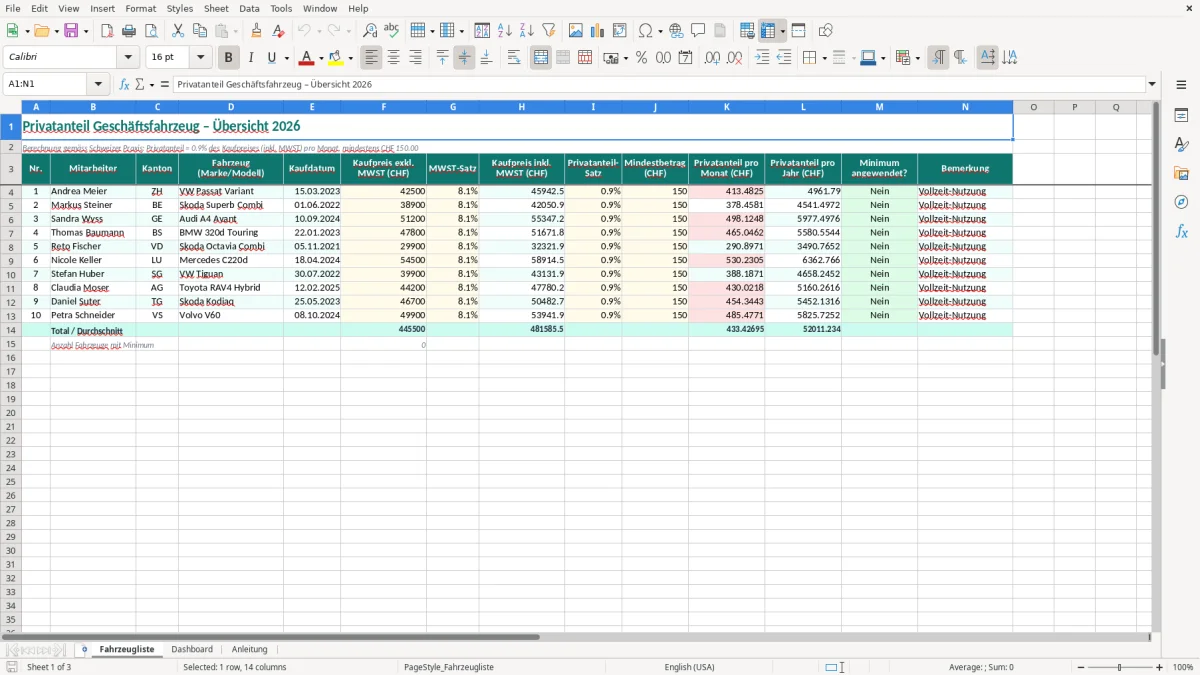
Task: Click the Draw Functions shapes icon
Action: pyautogui.click(x=825, y=31)
